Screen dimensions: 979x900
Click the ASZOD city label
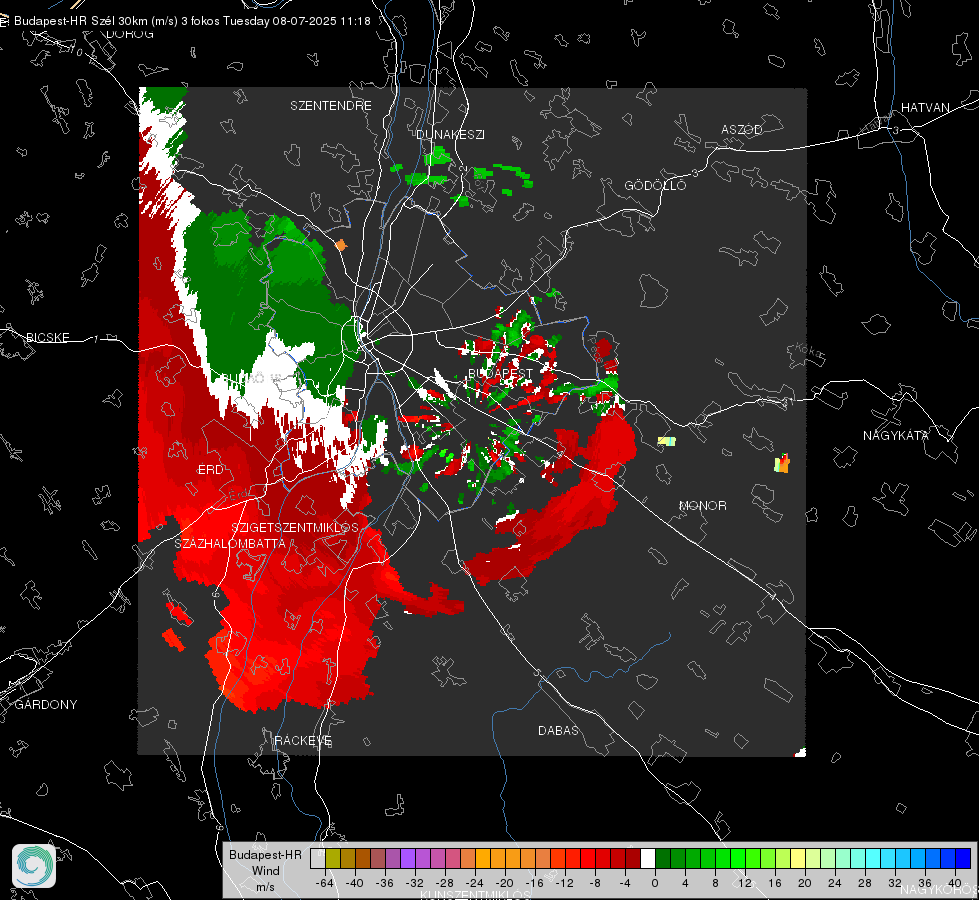(742, 130)
